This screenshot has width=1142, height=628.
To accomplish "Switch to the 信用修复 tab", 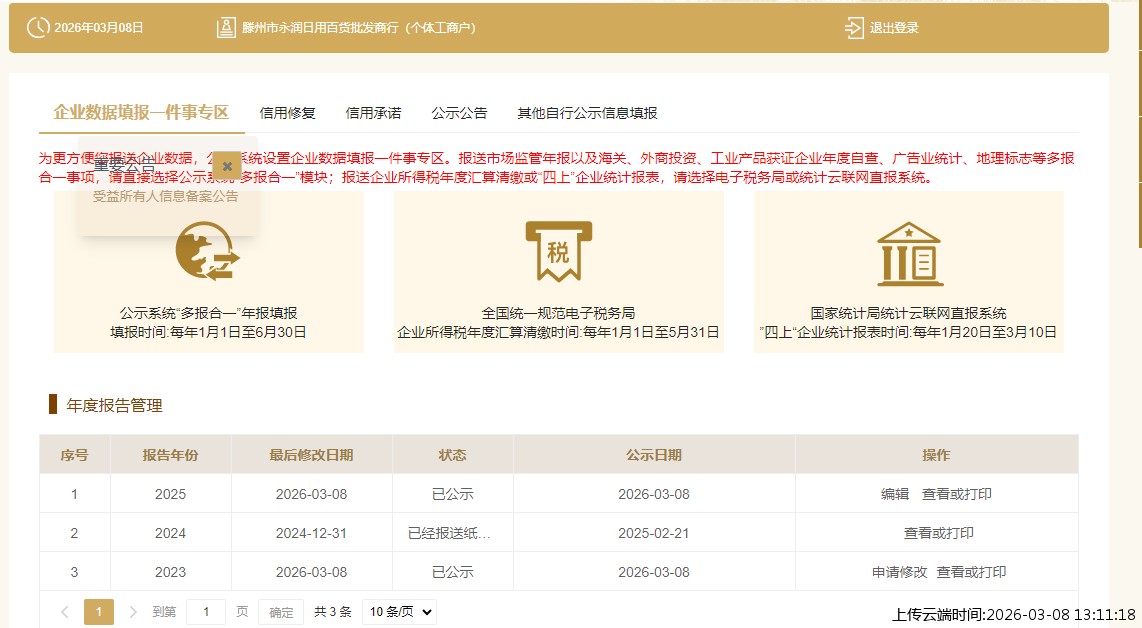I will pyautogui.click(x=286, y=113).
